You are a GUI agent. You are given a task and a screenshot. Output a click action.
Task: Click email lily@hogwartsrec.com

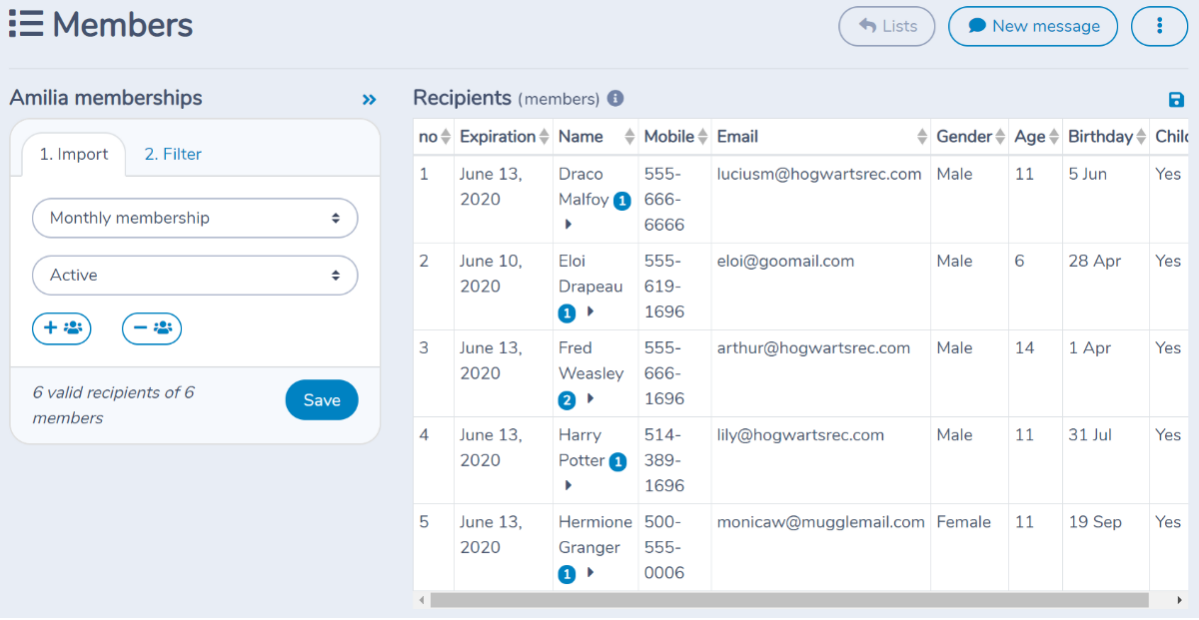(800, 435)
